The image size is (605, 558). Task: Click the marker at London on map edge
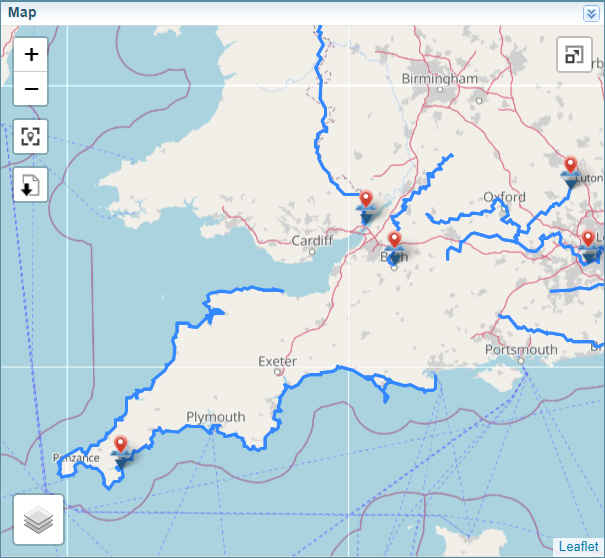pyautogui.click(x=588, y=240)
